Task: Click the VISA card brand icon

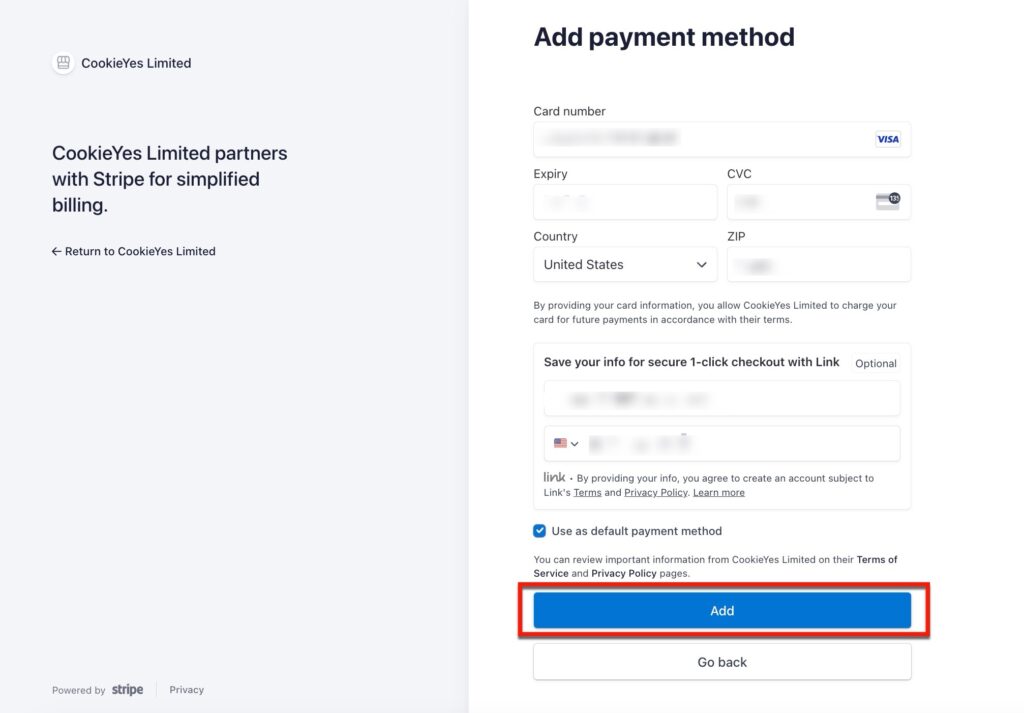Action: pos(887,139)
